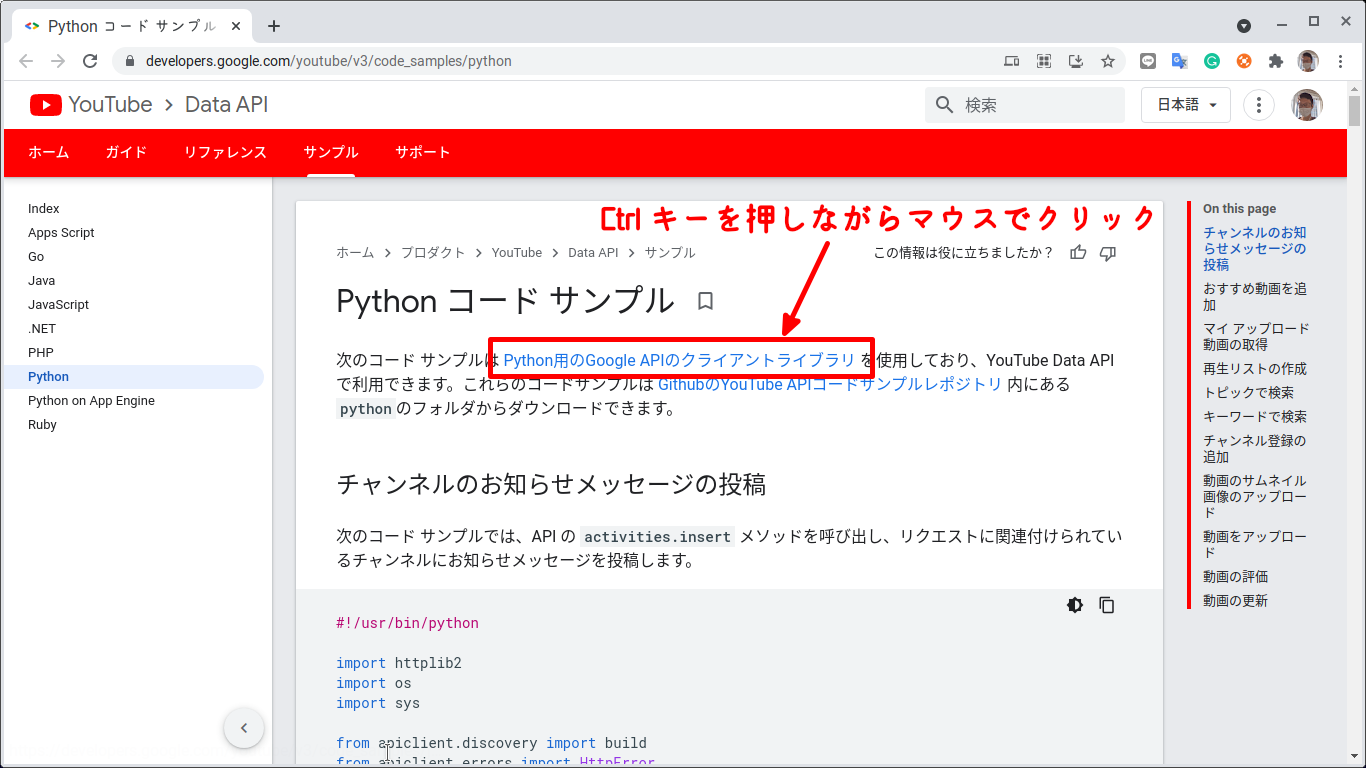Copy the code sample using the copy icon

[1107, 604]
